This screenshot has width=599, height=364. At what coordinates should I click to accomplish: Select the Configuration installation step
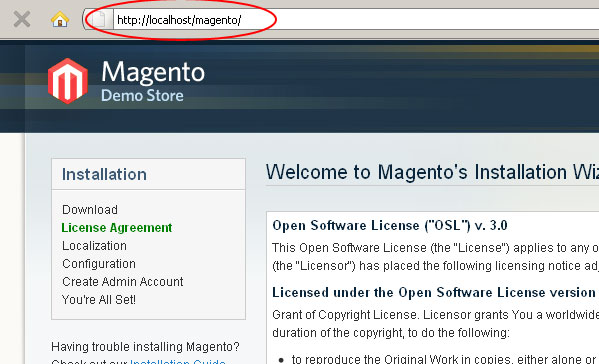click(99, 264)
